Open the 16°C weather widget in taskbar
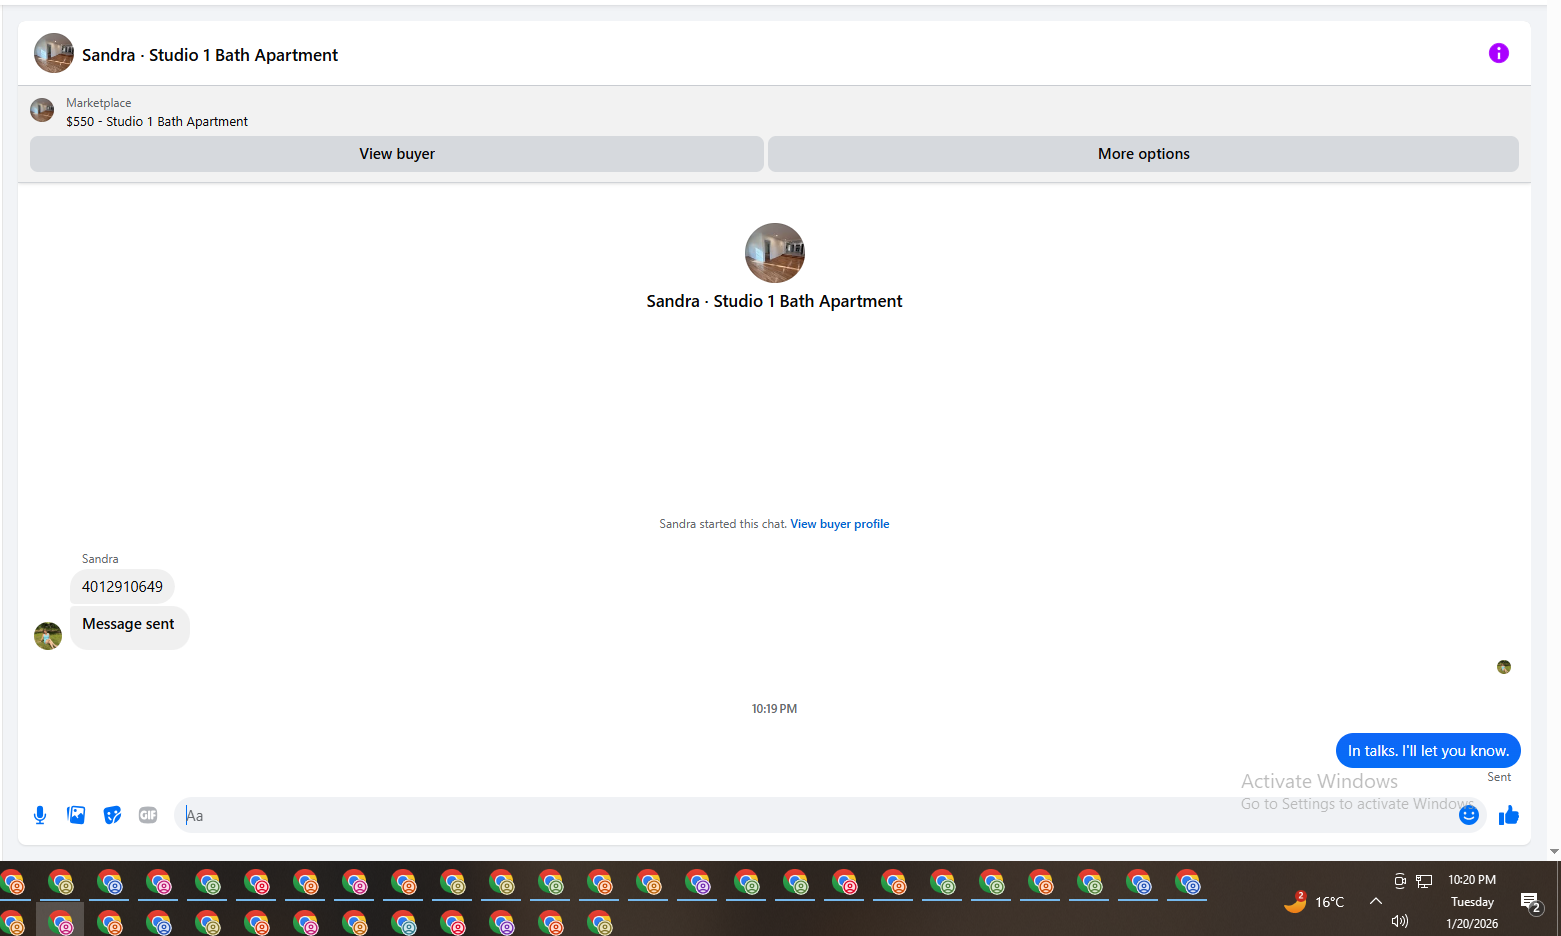This screenshot has width=1561, height=936. point(1314,901)
